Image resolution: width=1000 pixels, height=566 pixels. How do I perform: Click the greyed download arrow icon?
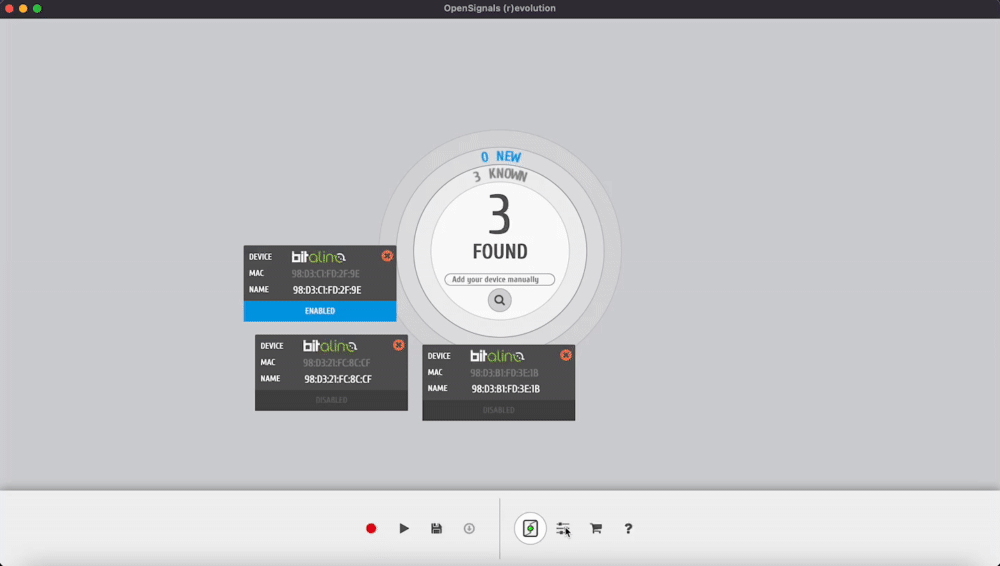[x=469, y=528]
